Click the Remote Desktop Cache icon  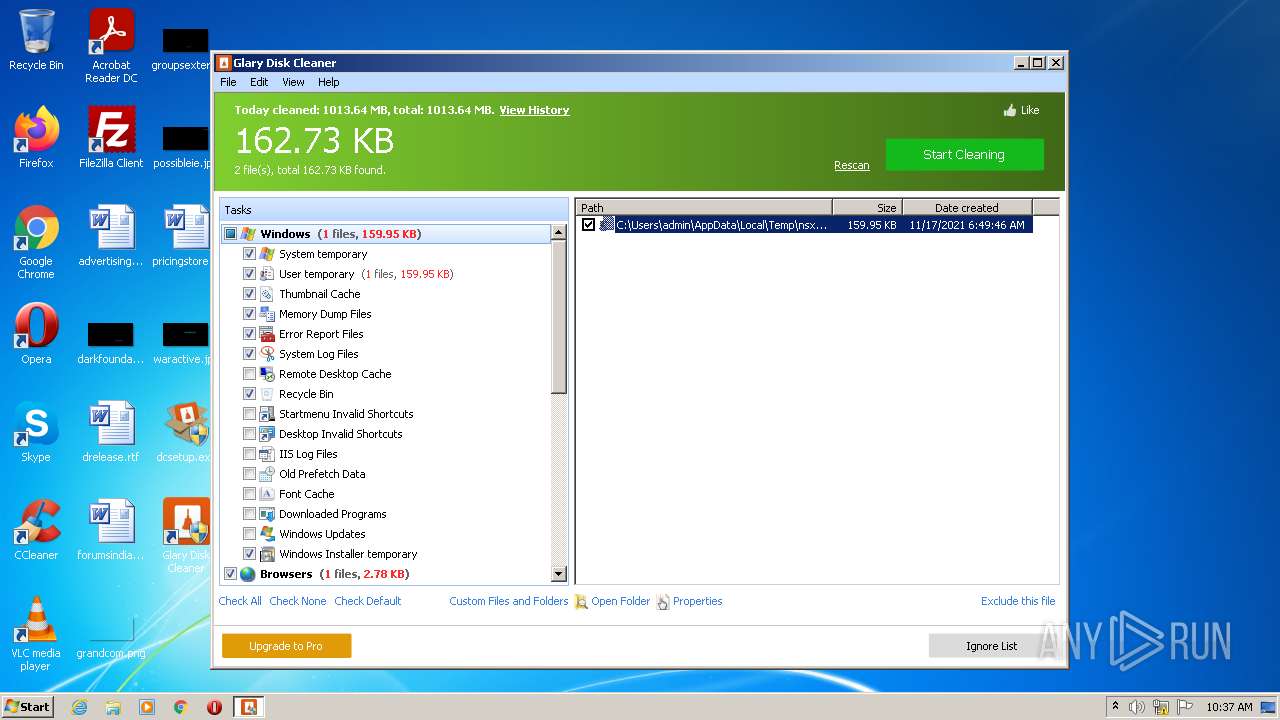coord(267,374)
